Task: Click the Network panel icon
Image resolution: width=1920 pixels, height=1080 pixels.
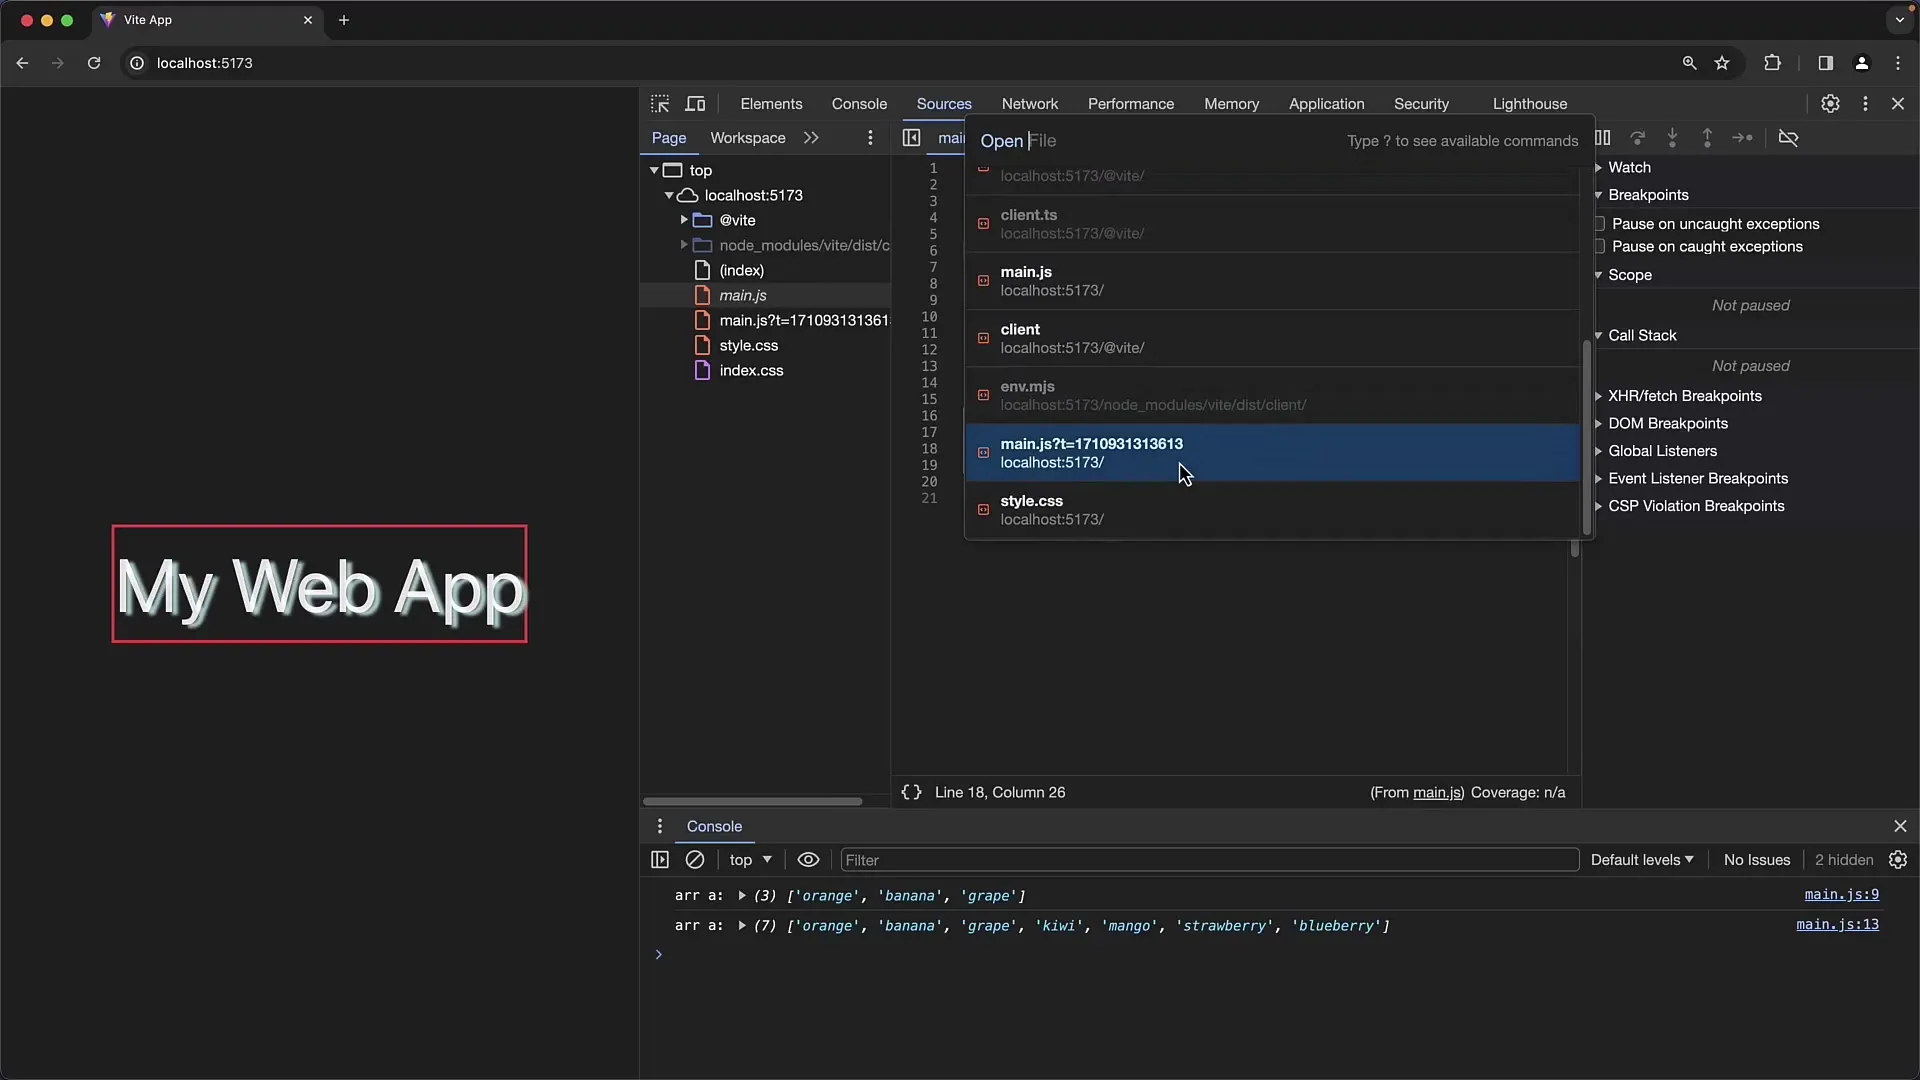Action: (x=1029, y=103)
